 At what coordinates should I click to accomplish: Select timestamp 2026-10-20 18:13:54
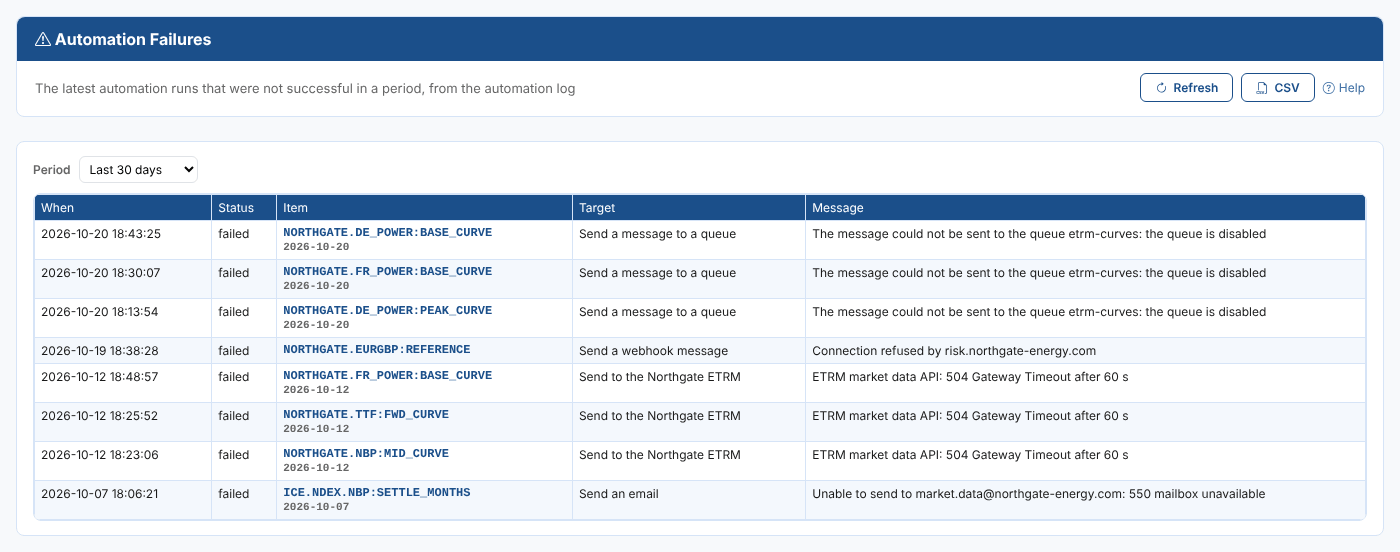[101, 312]
